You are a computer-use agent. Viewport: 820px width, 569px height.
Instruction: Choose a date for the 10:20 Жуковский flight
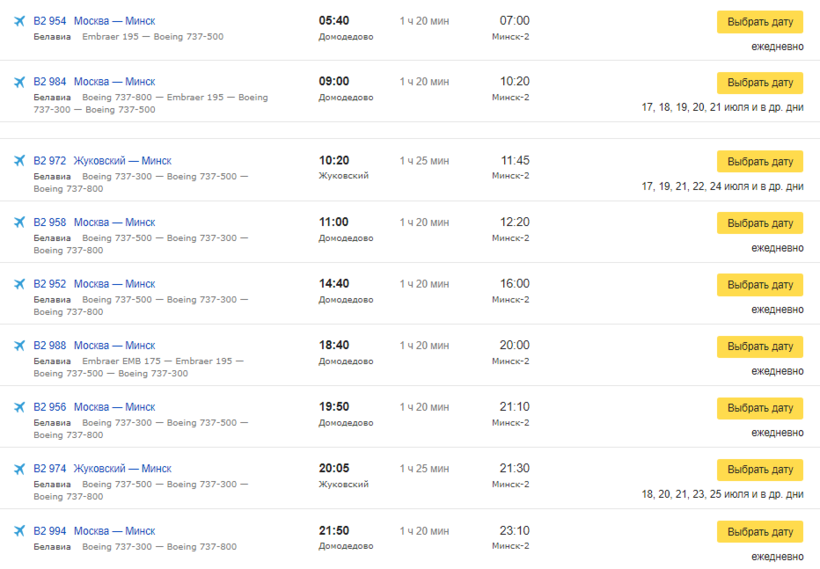point(760,162)
